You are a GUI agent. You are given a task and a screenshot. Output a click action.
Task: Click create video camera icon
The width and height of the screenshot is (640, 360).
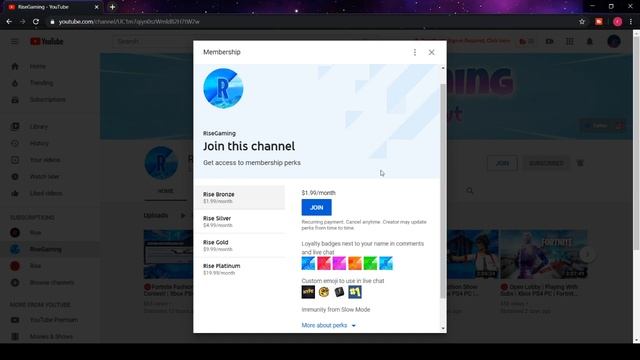[549, 41]
